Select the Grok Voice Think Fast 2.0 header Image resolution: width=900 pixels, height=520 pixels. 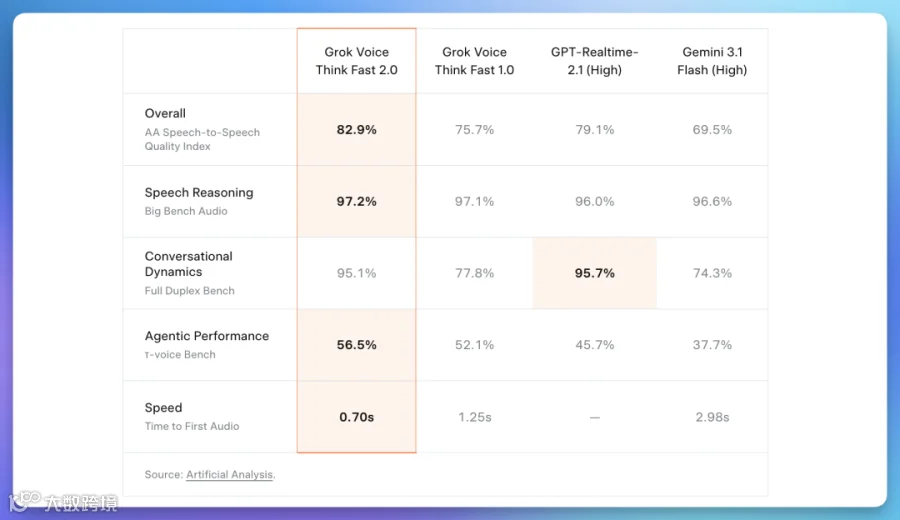pyautogui.click(x=356, y=61)
